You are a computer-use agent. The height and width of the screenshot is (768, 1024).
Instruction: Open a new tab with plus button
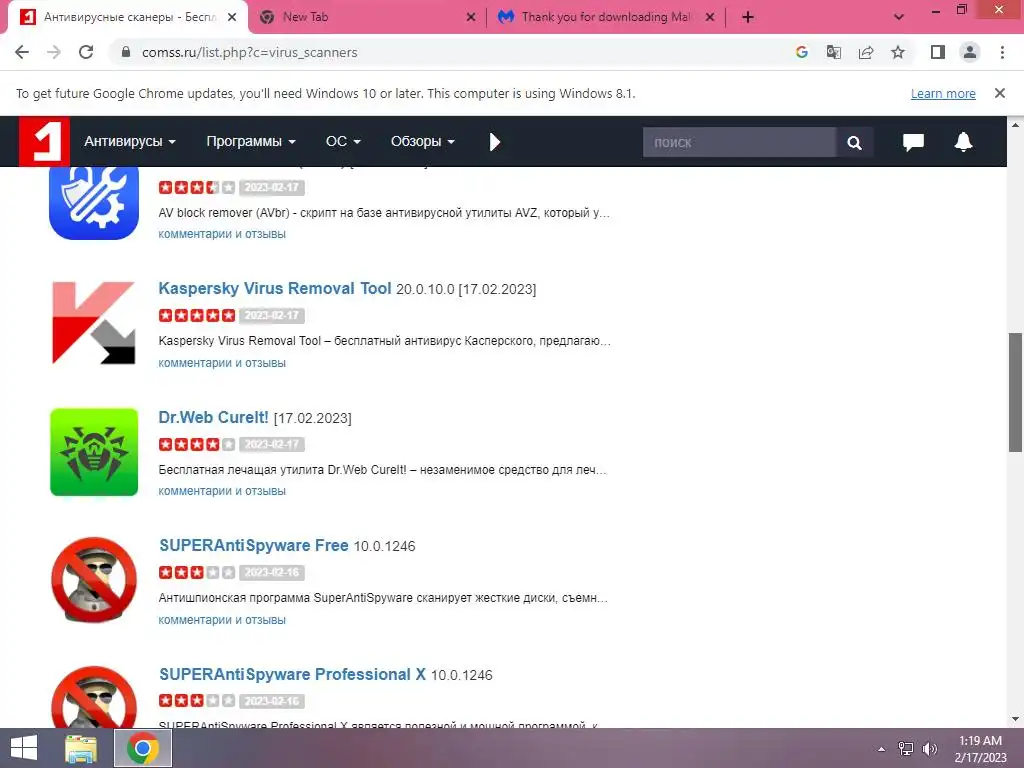coord(748,17)
